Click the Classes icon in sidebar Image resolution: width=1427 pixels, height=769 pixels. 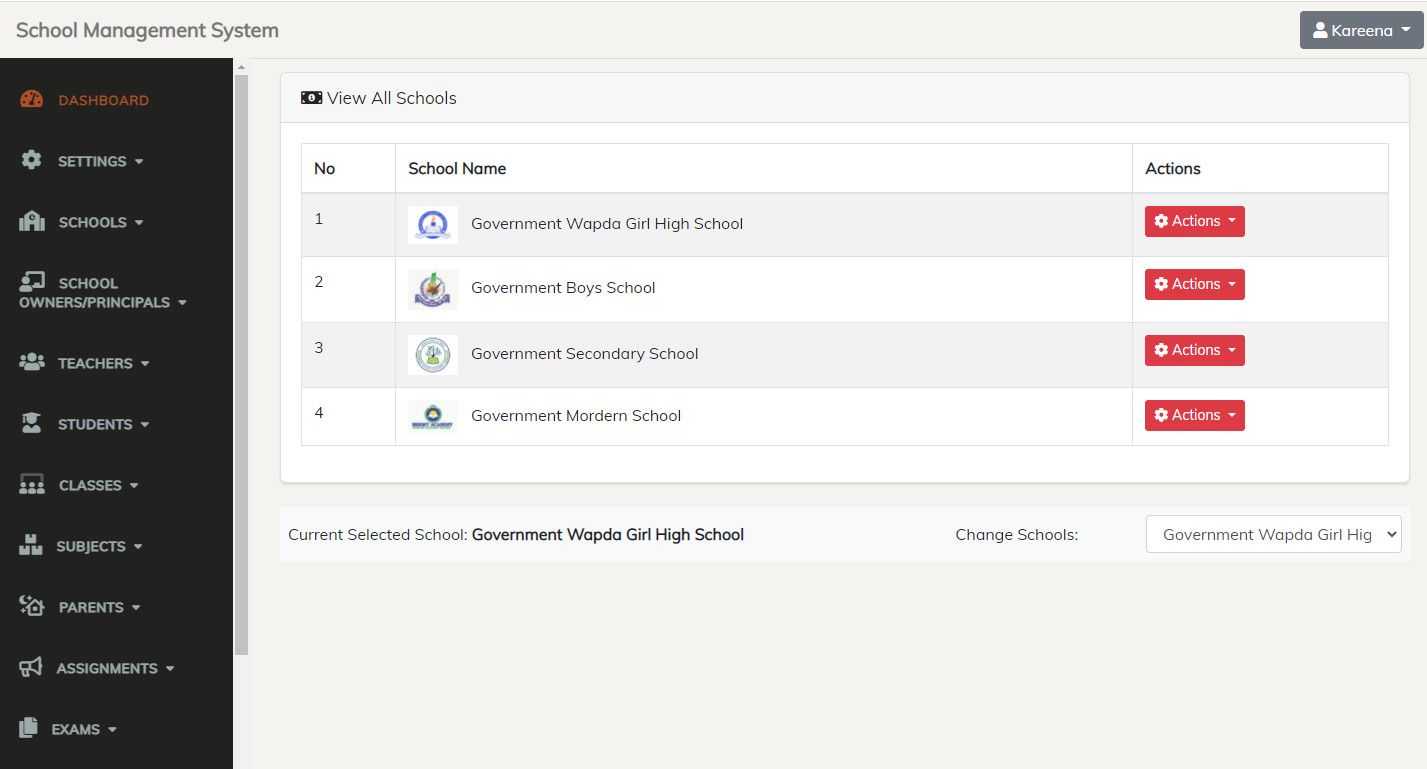pos(32,485)
